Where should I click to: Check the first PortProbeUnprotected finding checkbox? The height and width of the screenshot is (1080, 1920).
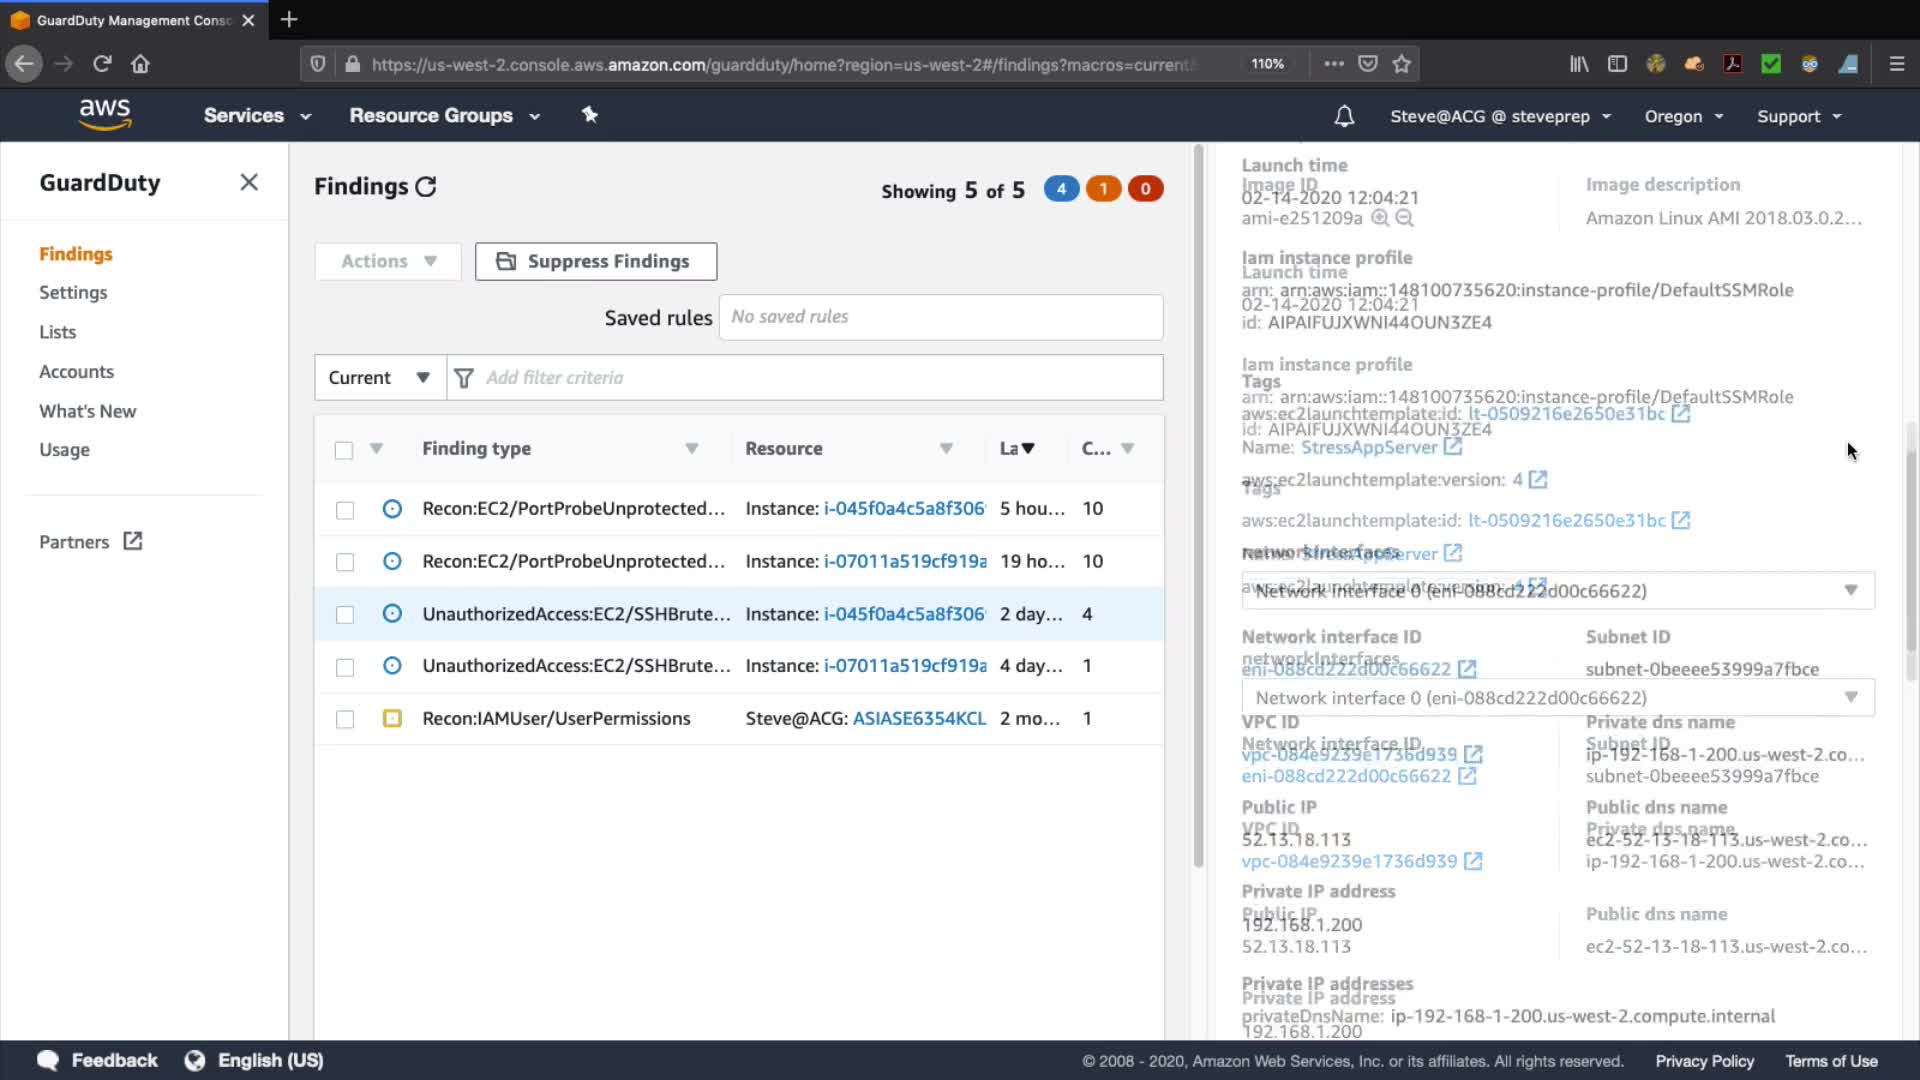pyautogui.click(x=345, y=510)
